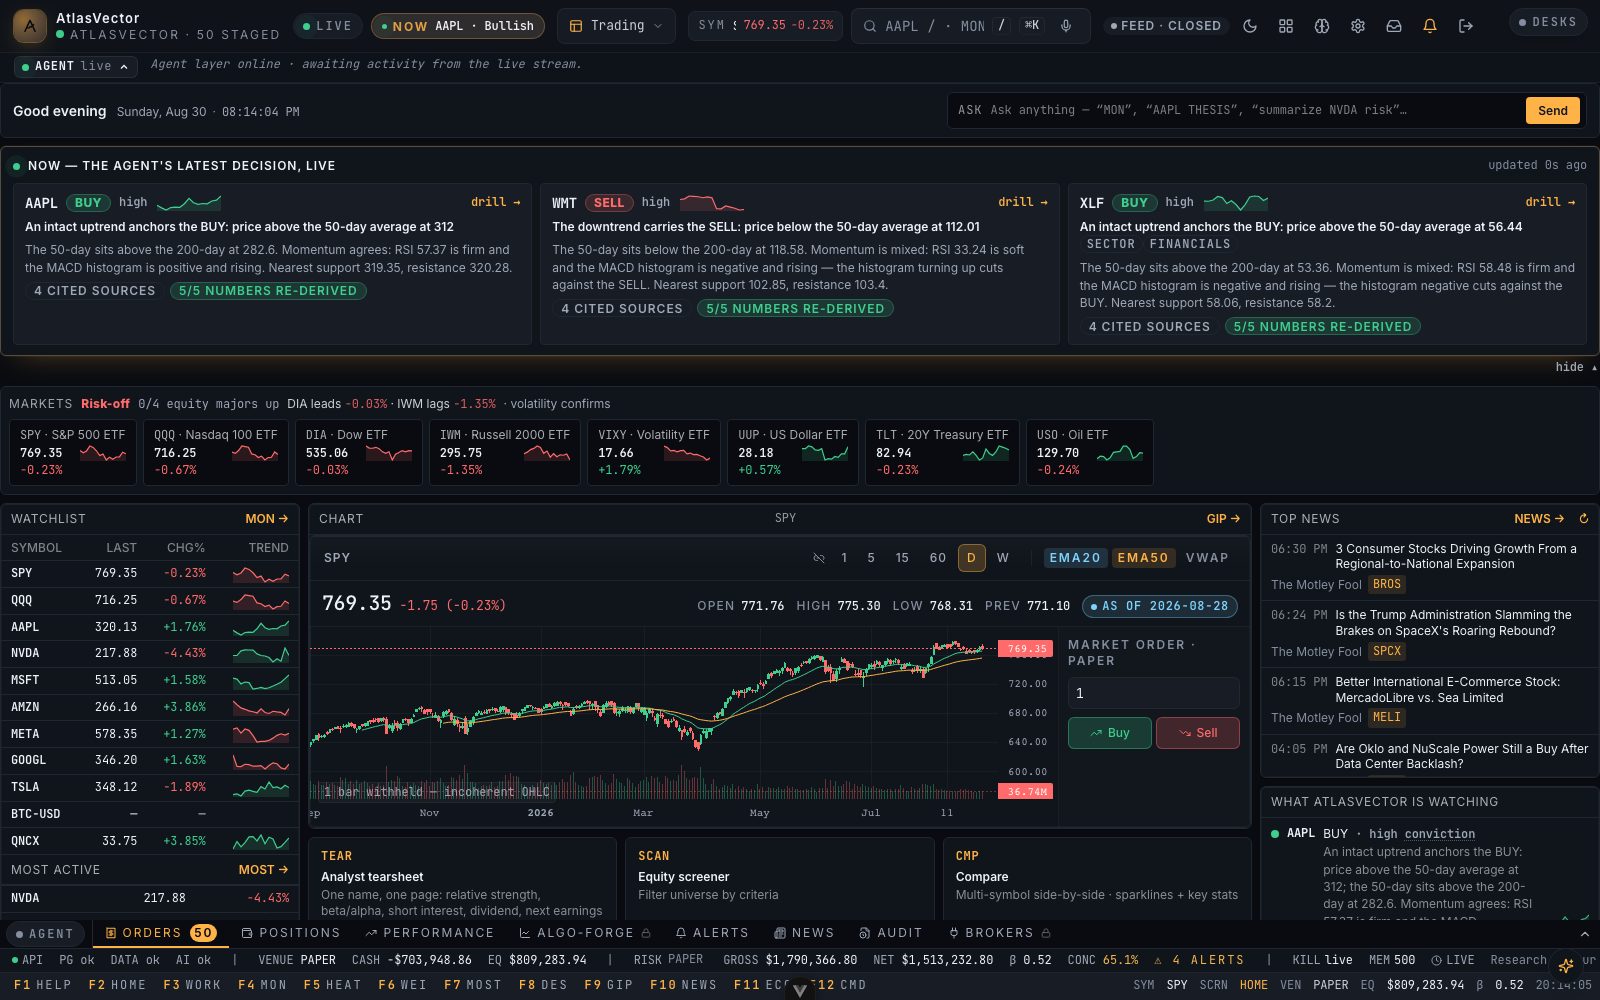Click the Alerts tab bell icon

[681, 933]
